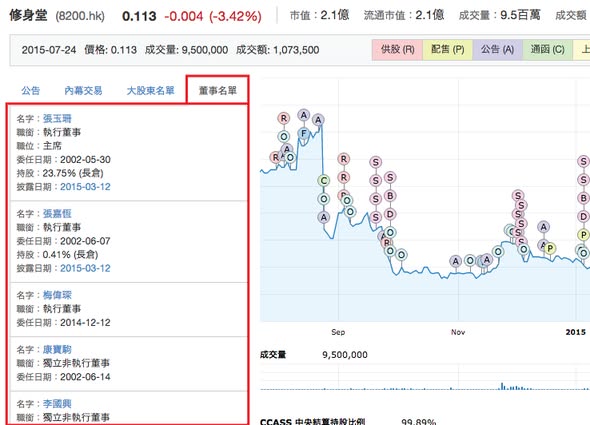This screenshot has height=425, width=590.
Task: Click the 市值：2.1億 header value
Action: 319,15
